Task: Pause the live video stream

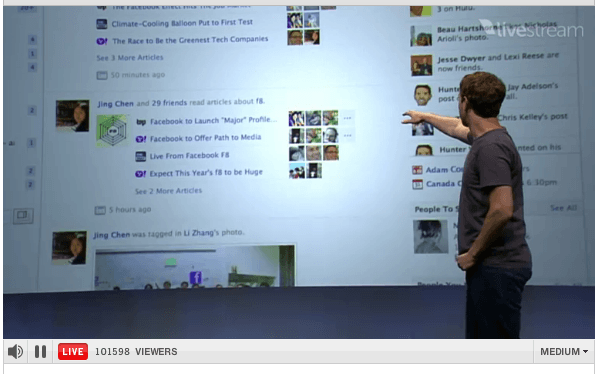Action: coord(40,351)
